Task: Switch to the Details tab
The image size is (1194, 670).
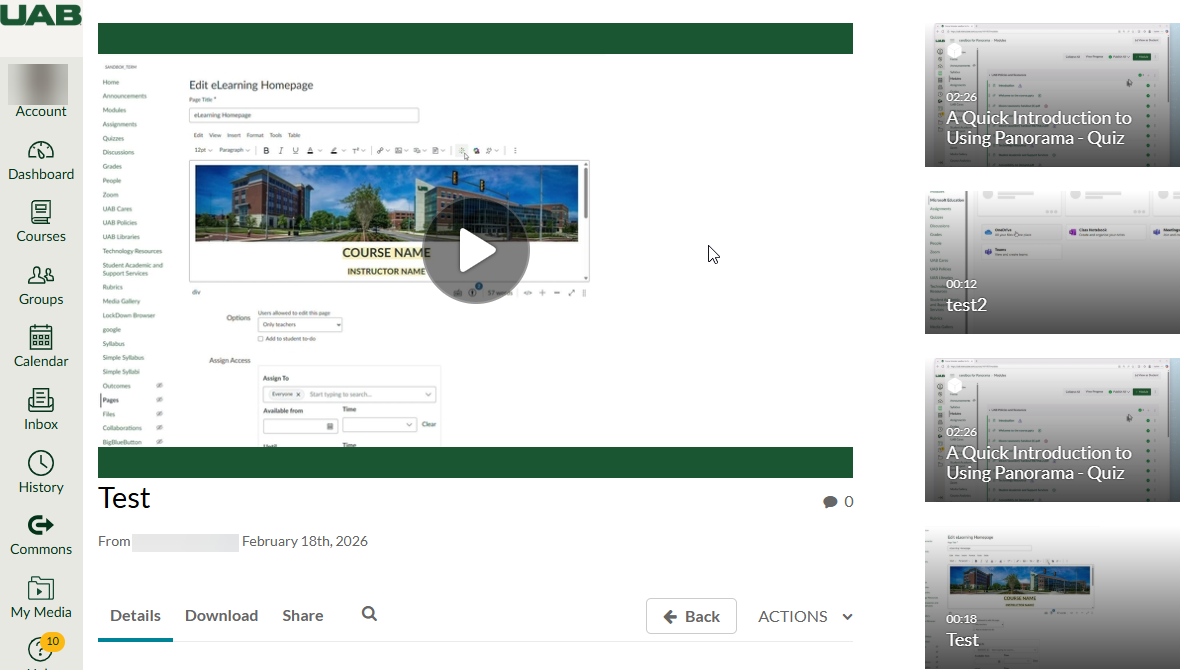Action: point(135,616)
